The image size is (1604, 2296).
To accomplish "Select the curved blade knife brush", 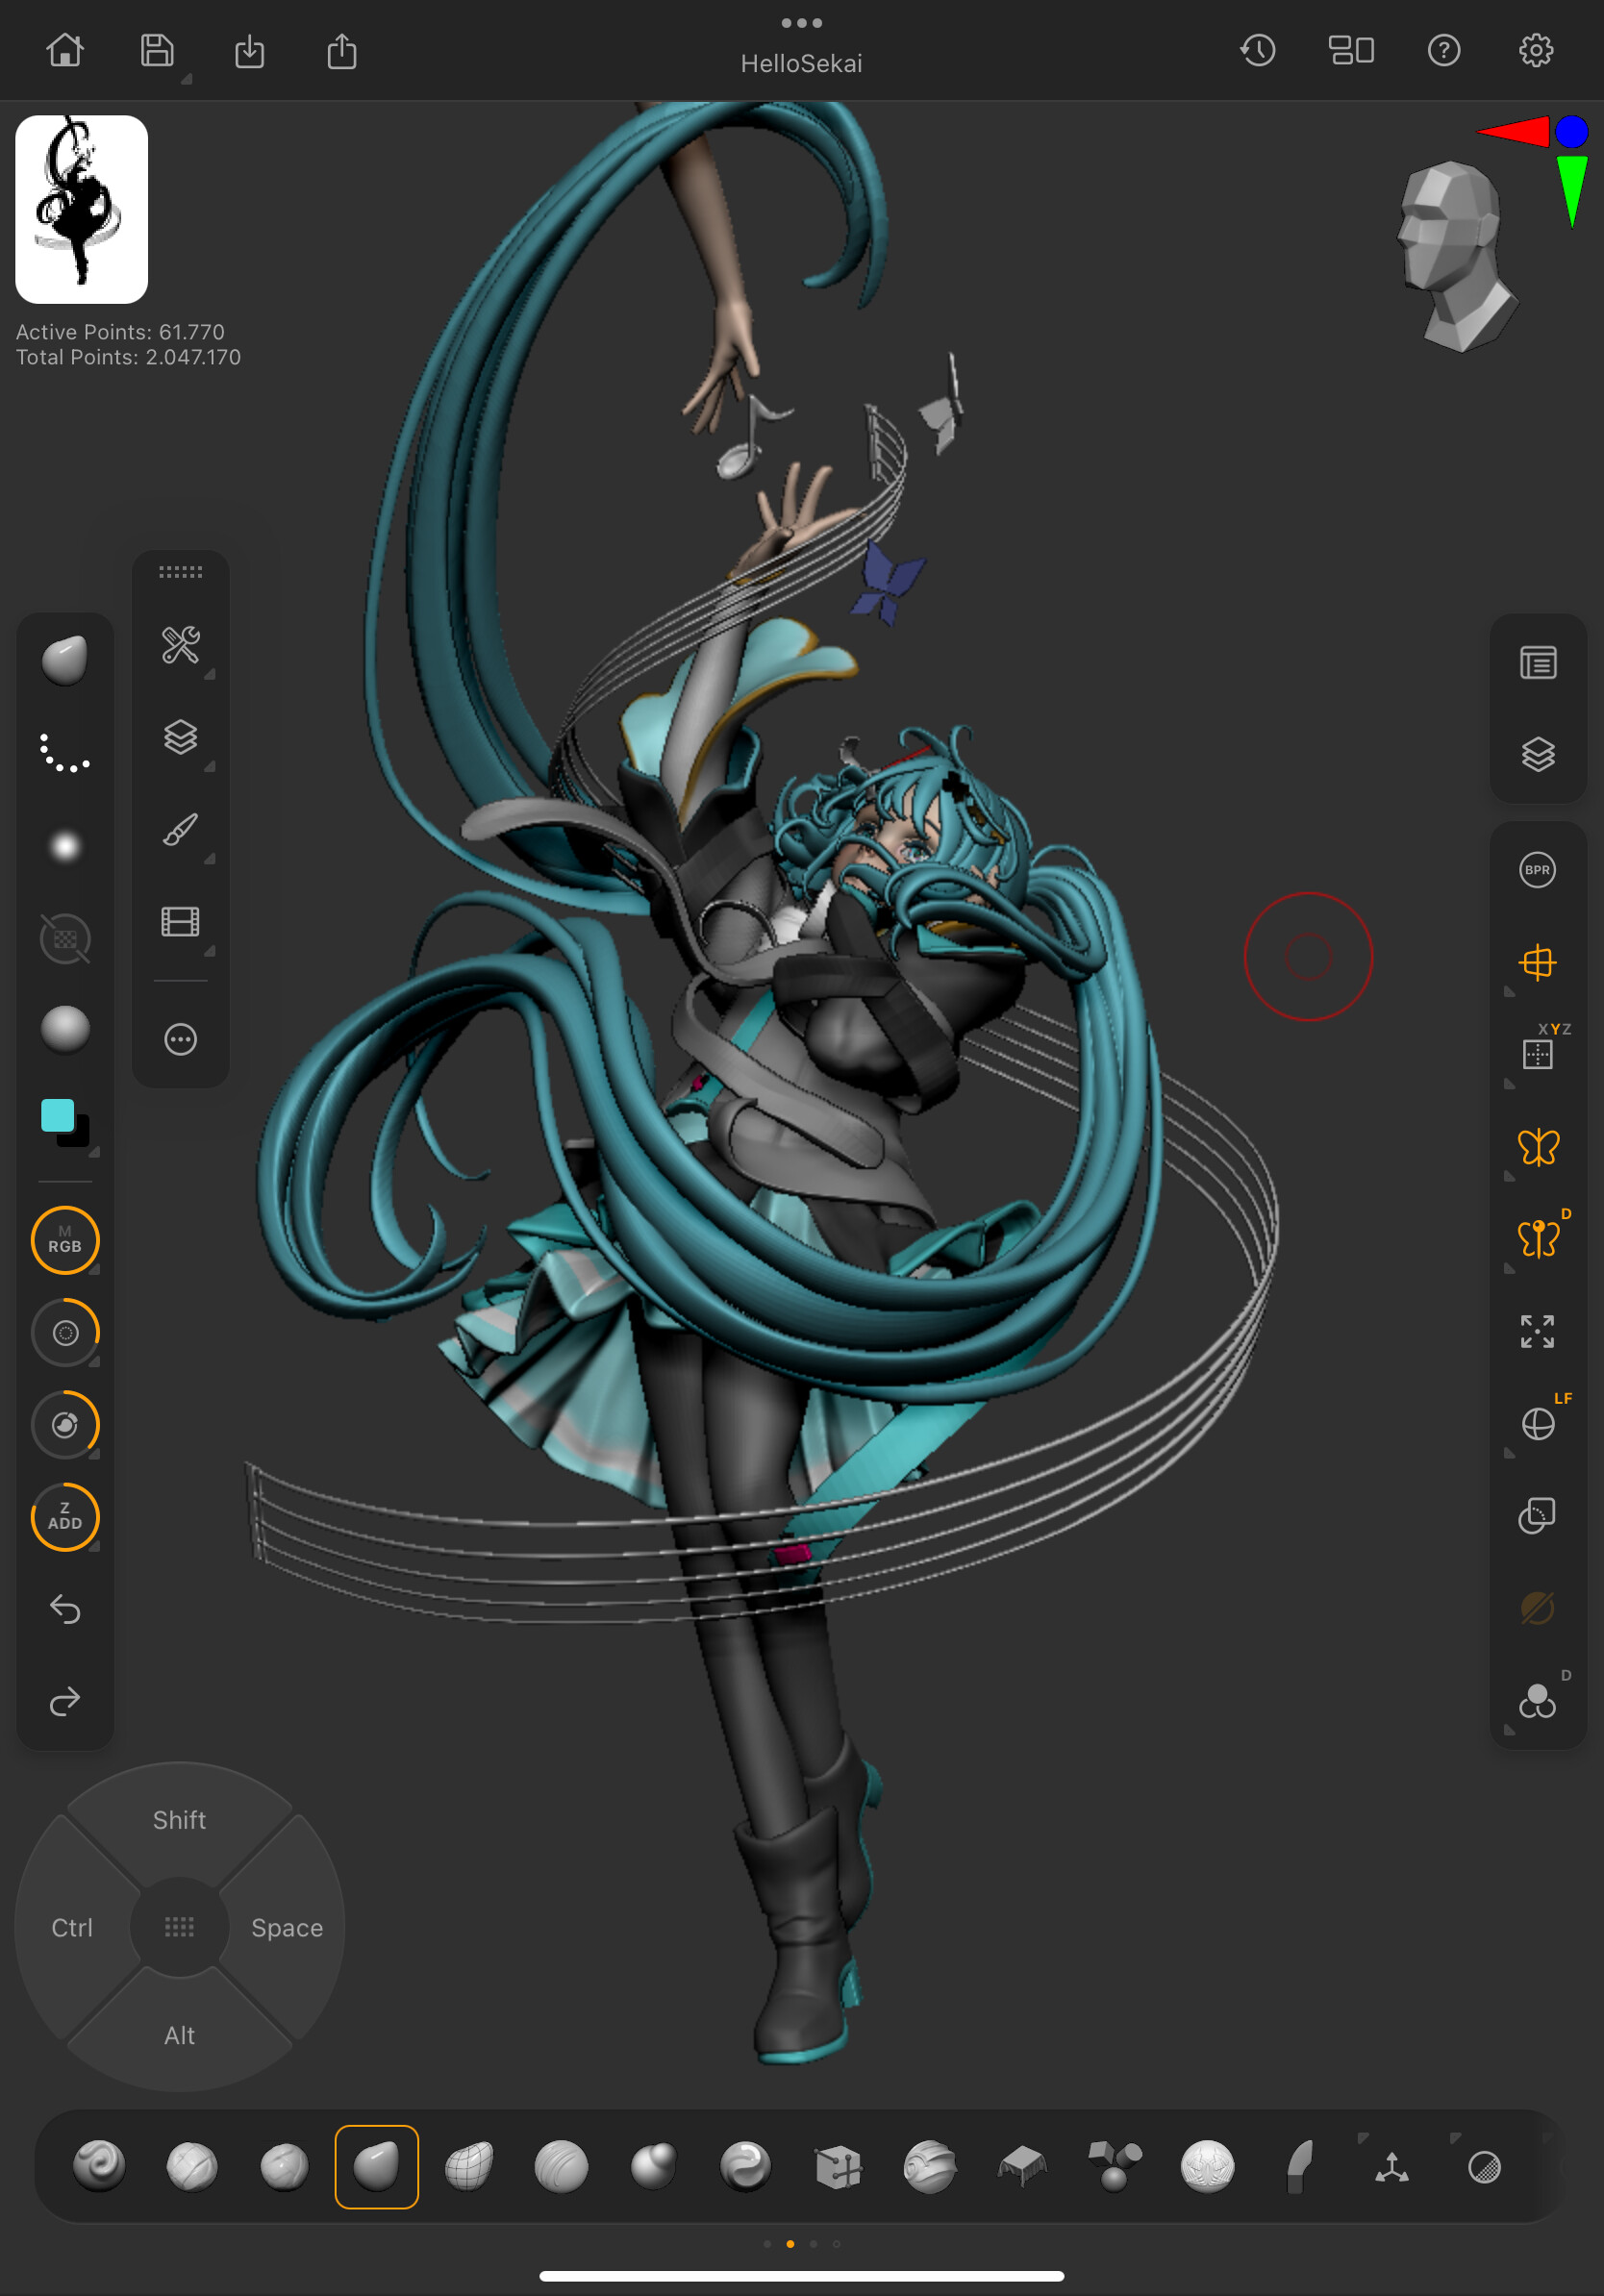I will point(1299,2166).
